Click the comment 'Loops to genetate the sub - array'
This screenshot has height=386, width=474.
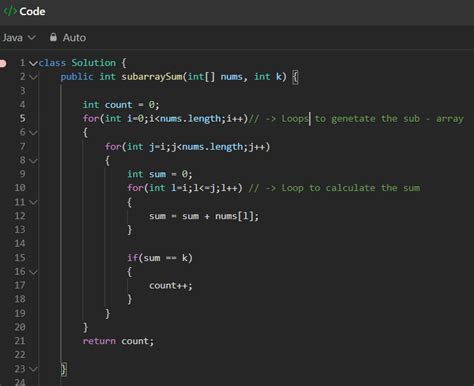(x=372, y=118)
